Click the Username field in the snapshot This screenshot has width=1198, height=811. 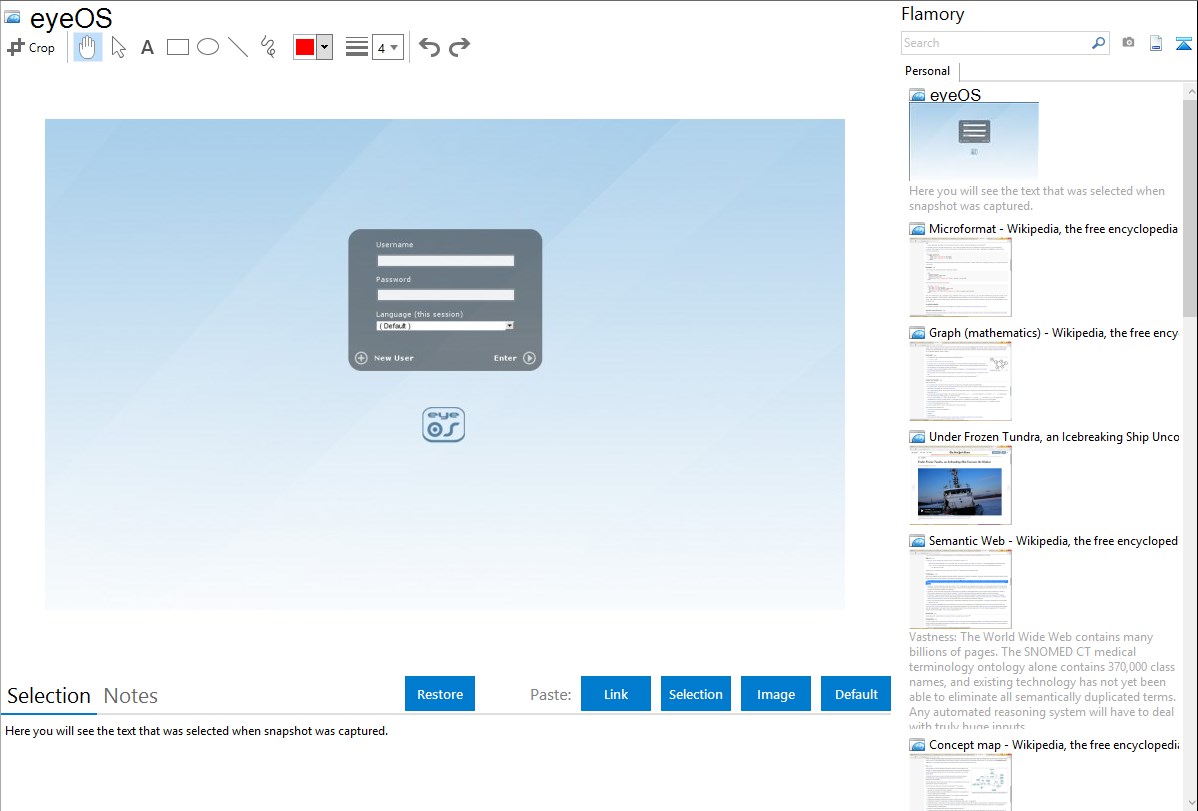point(445,261)
